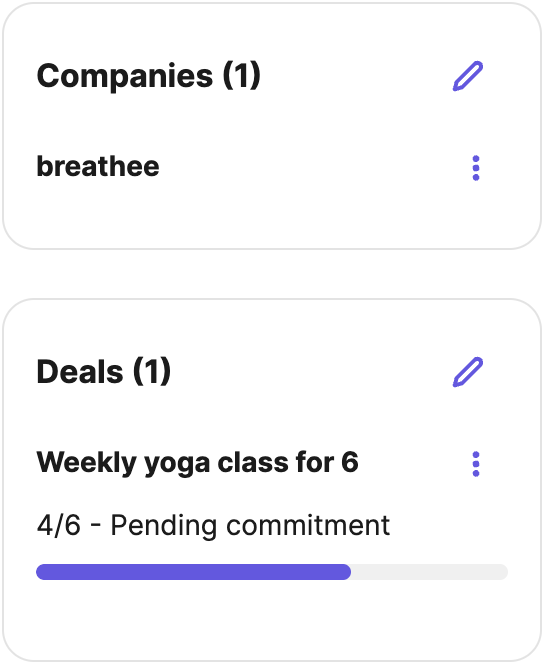Image resolution: width=544 pixels, height=664 pixels.
Task: Click the 4/6 - Pending commitment status text
Action: pos(213,526)
